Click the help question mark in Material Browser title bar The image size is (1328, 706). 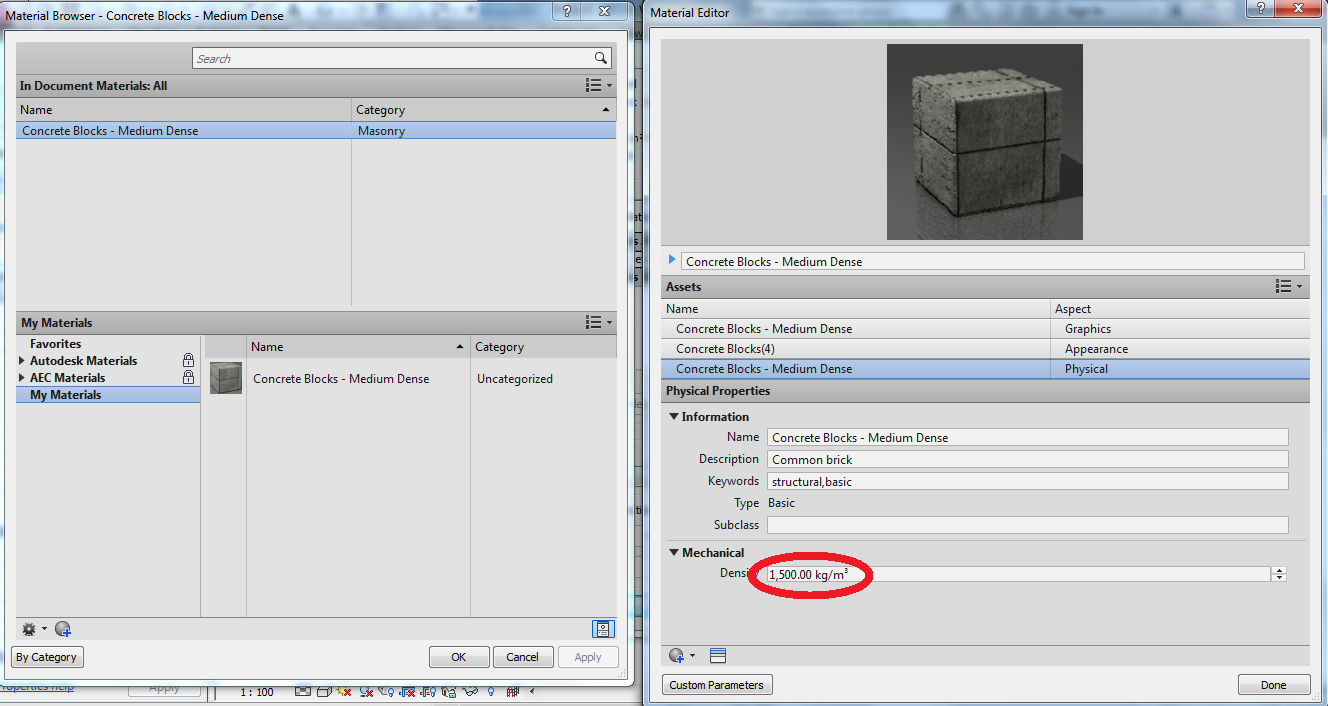(567, 11)
